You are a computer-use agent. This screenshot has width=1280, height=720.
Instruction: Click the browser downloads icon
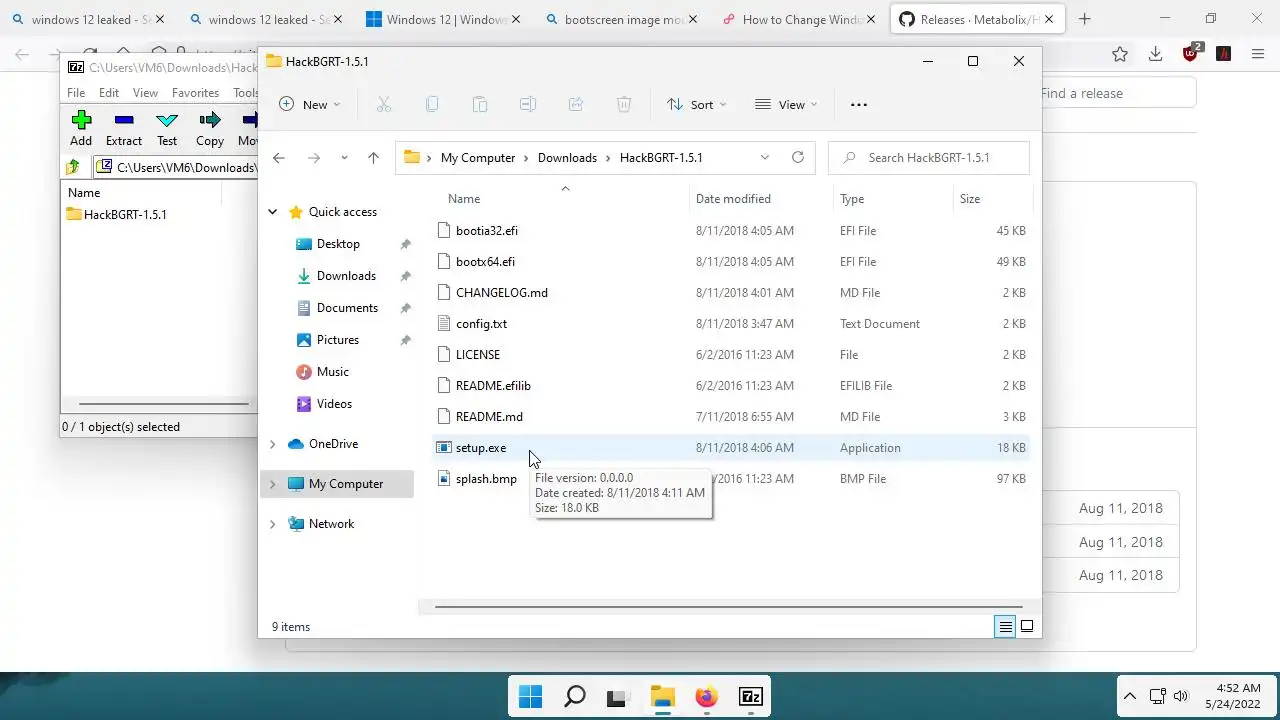[1155, 54]
